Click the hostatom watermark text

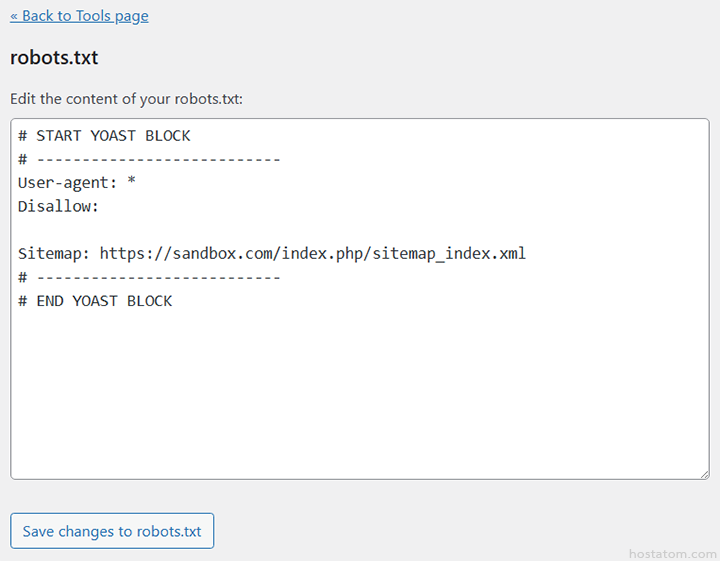(672, 552)
